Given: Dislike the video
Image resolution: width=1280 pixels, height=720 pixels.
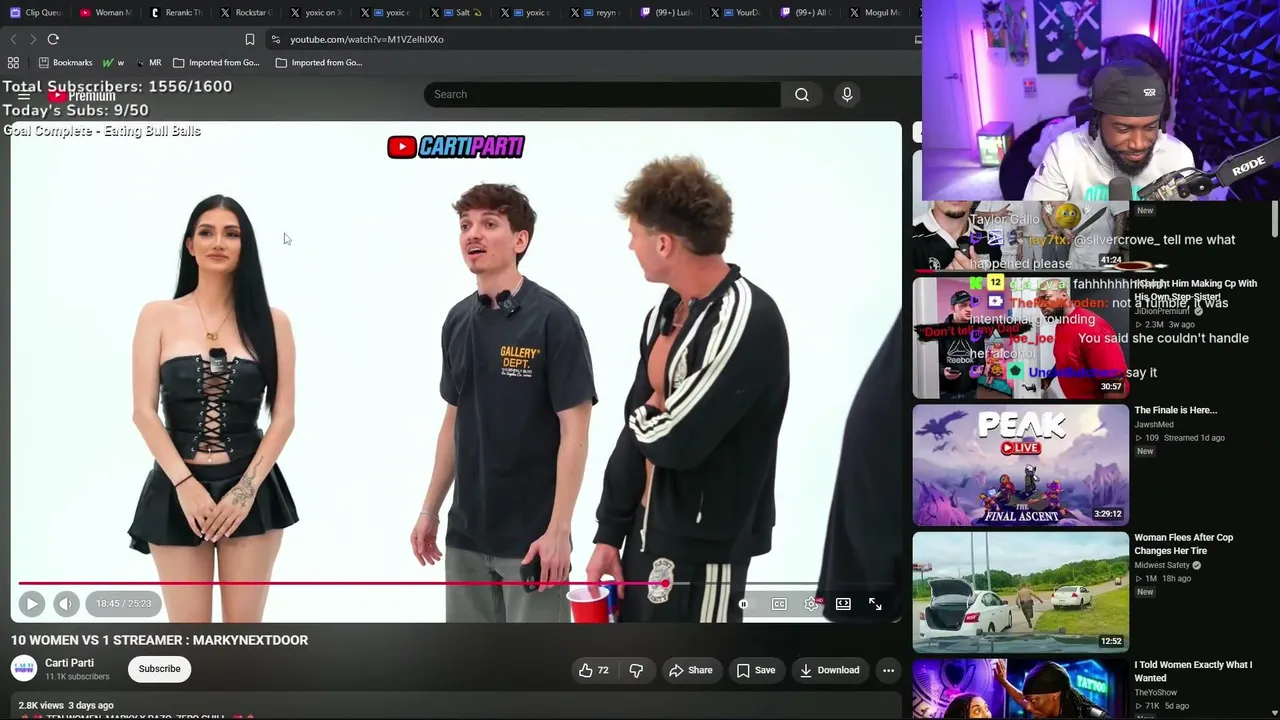Looking at the screenshot, I should pyautogui.click(x=636, y=670).
